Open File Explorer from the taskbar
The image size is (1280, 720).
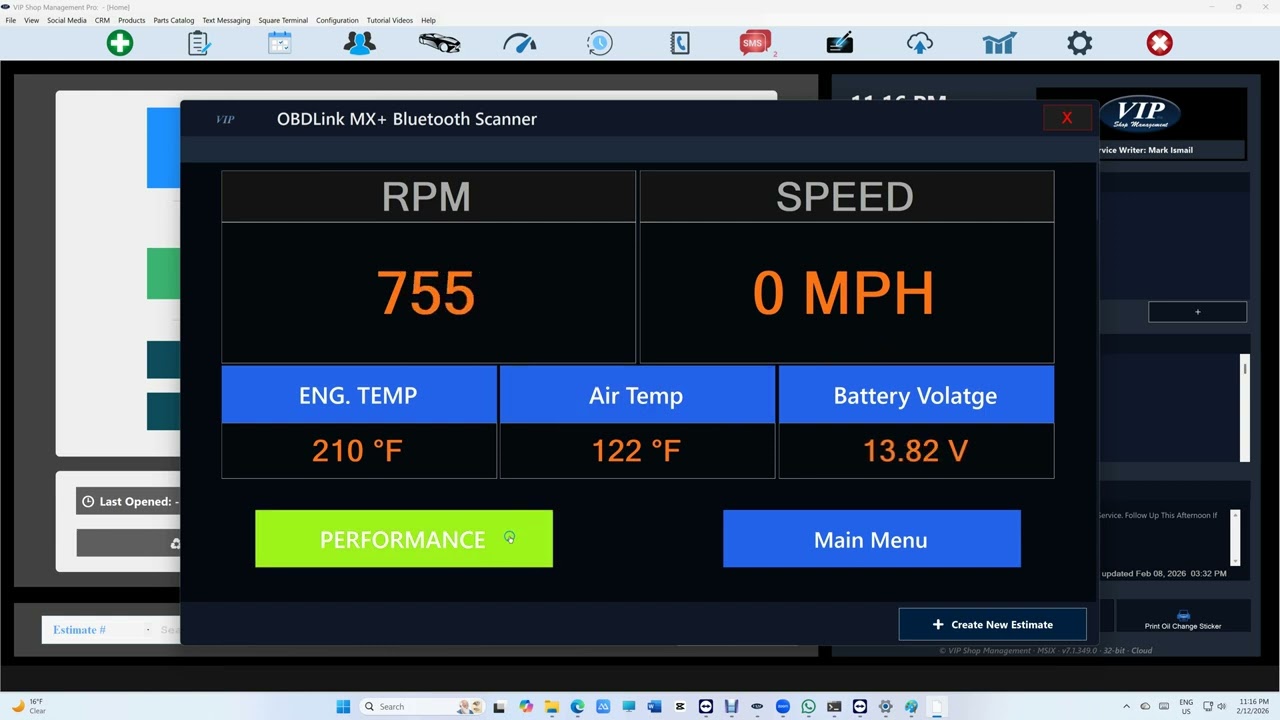[551, 706]
